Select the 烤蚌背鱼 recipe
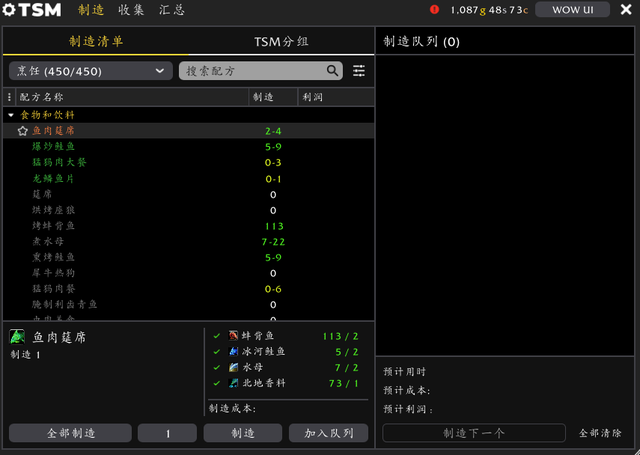Screen dimensions: 640x455 click(189, 226)
